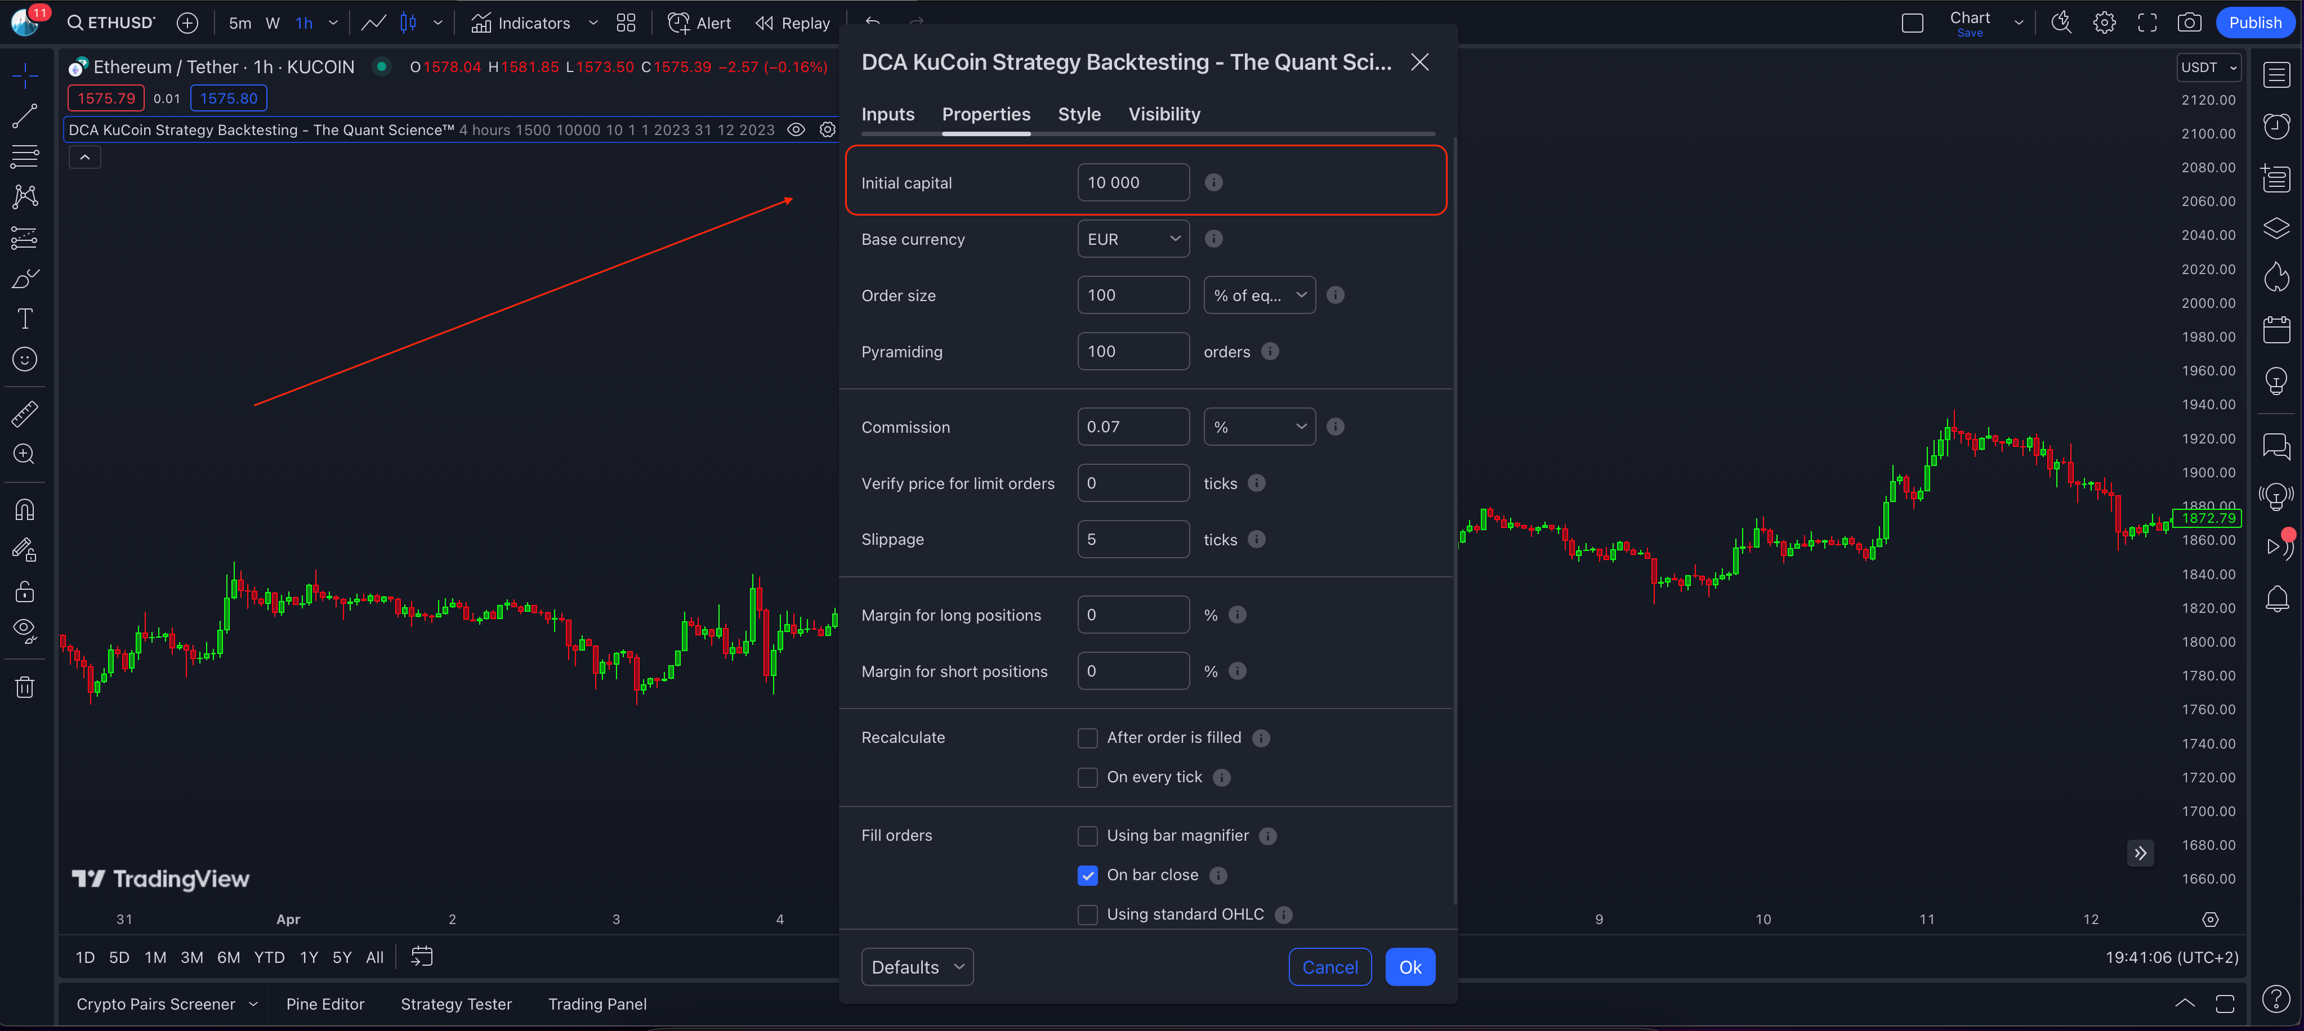Image resolution: width=2304 pixels, height=1031 pixels.
Task: Take a chart snapshot with camera icon
Action: (x=2189, y=23)
